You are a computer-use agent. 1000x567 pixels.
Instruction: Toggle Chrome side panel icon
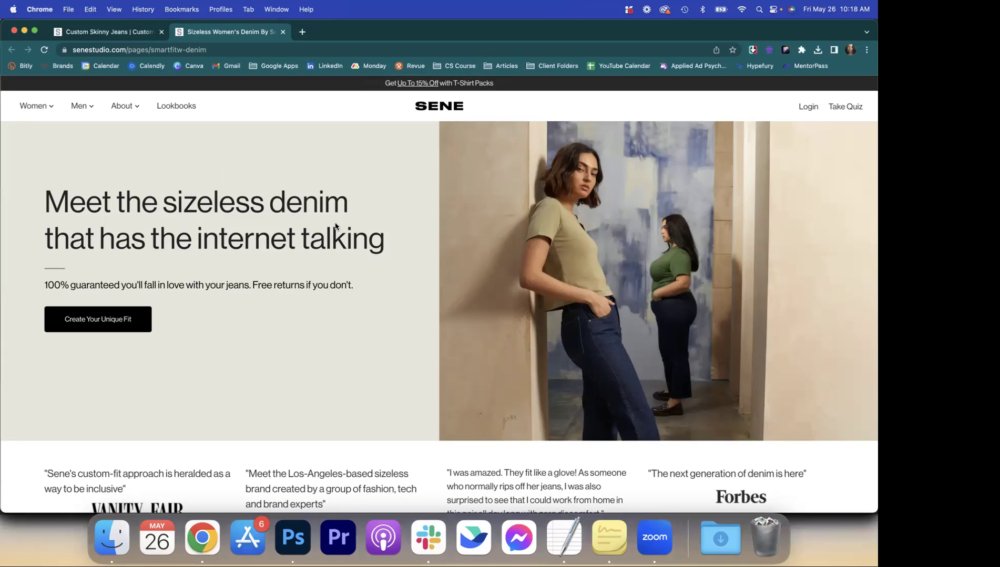(834, 50)
